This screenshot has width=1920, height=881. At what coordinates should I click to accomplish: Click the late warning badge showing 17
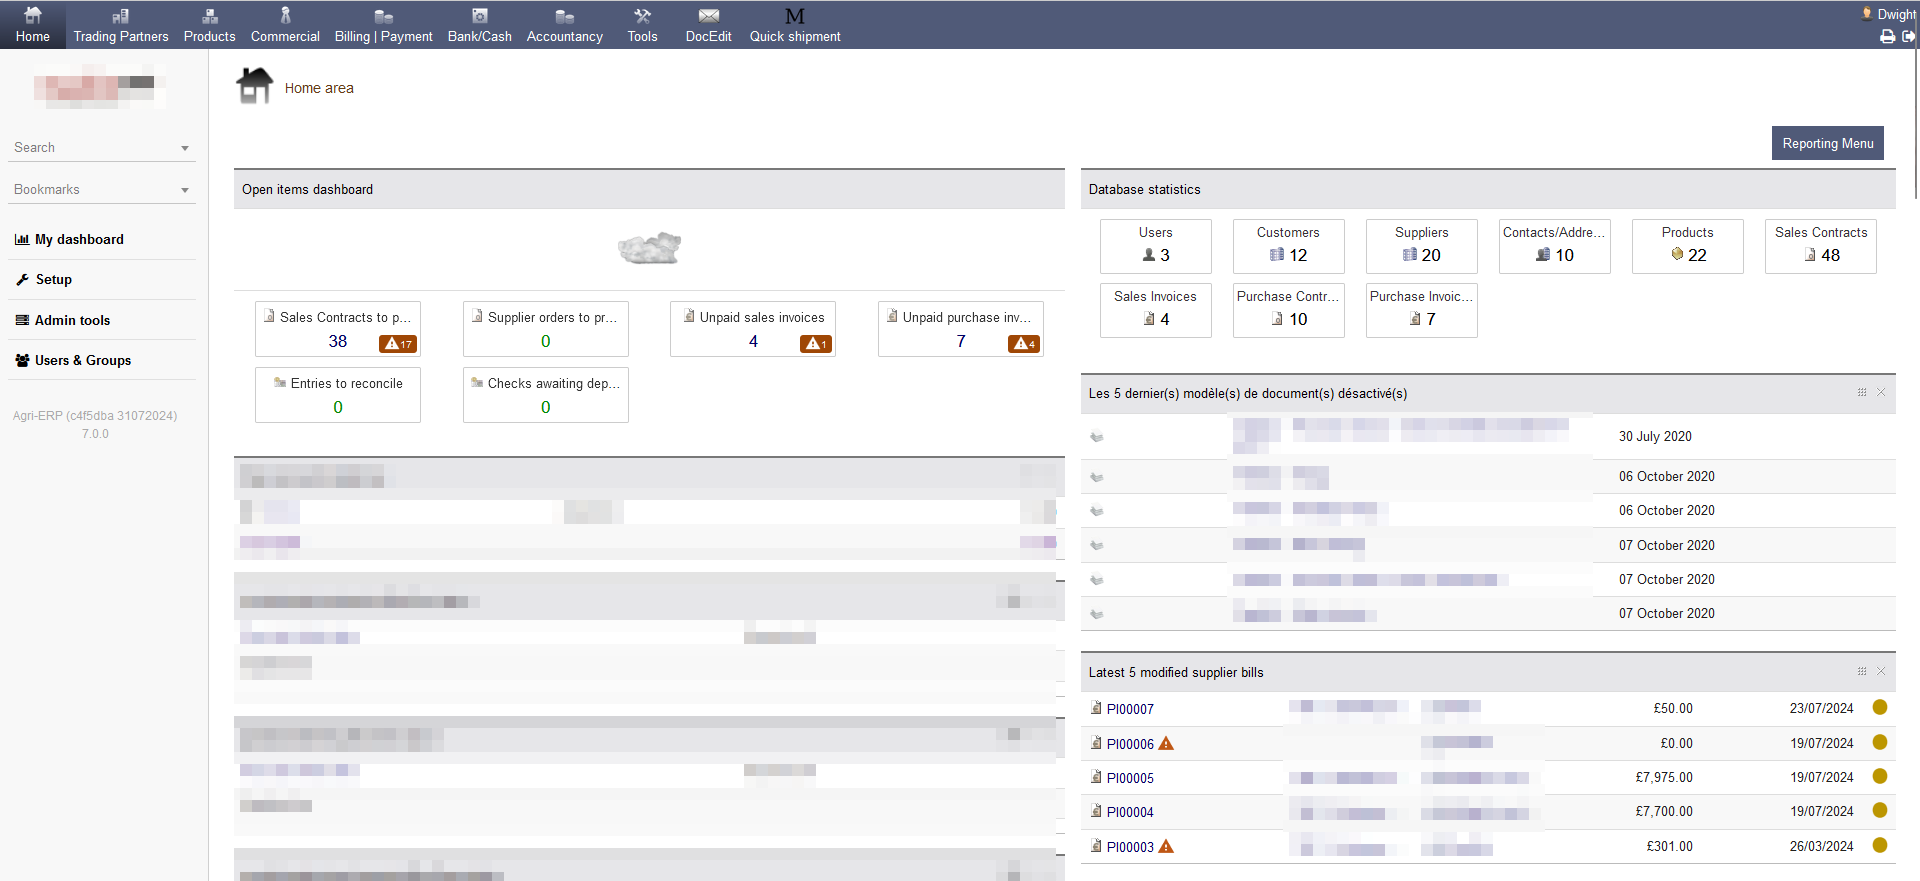pyautogui.click(x=398, y=343)
